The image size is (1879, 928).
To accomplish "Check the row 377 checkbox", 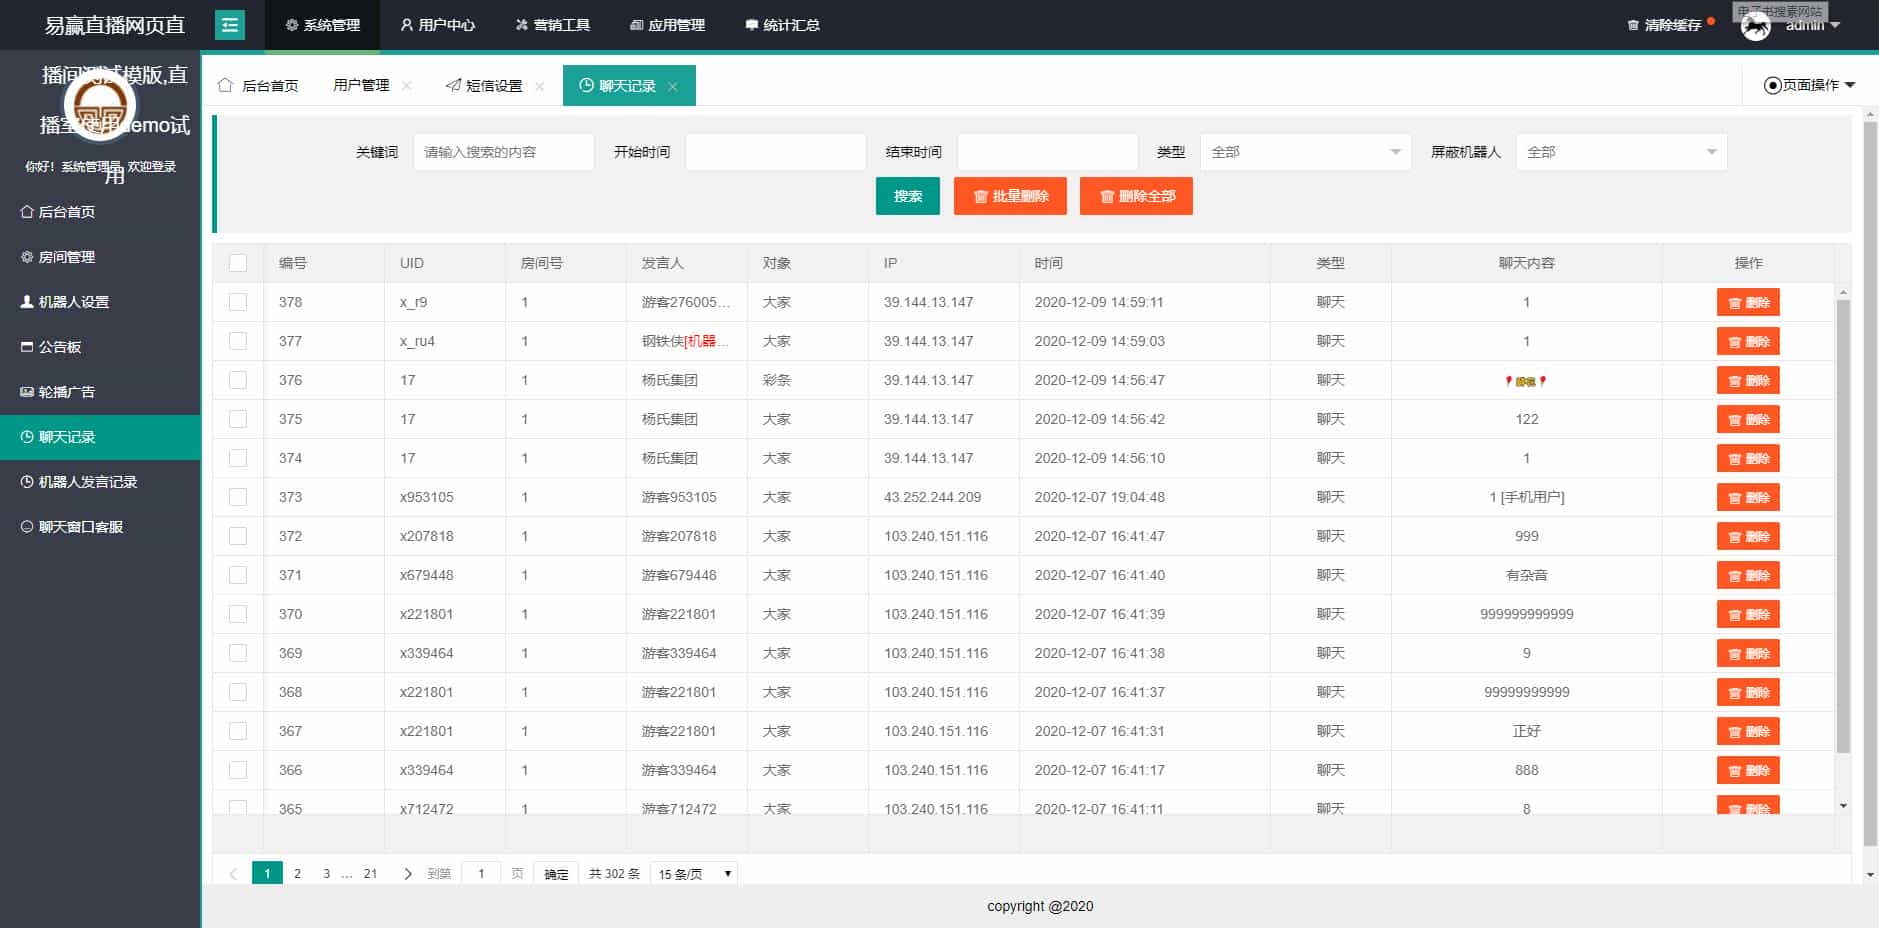I will pos(238,341).
